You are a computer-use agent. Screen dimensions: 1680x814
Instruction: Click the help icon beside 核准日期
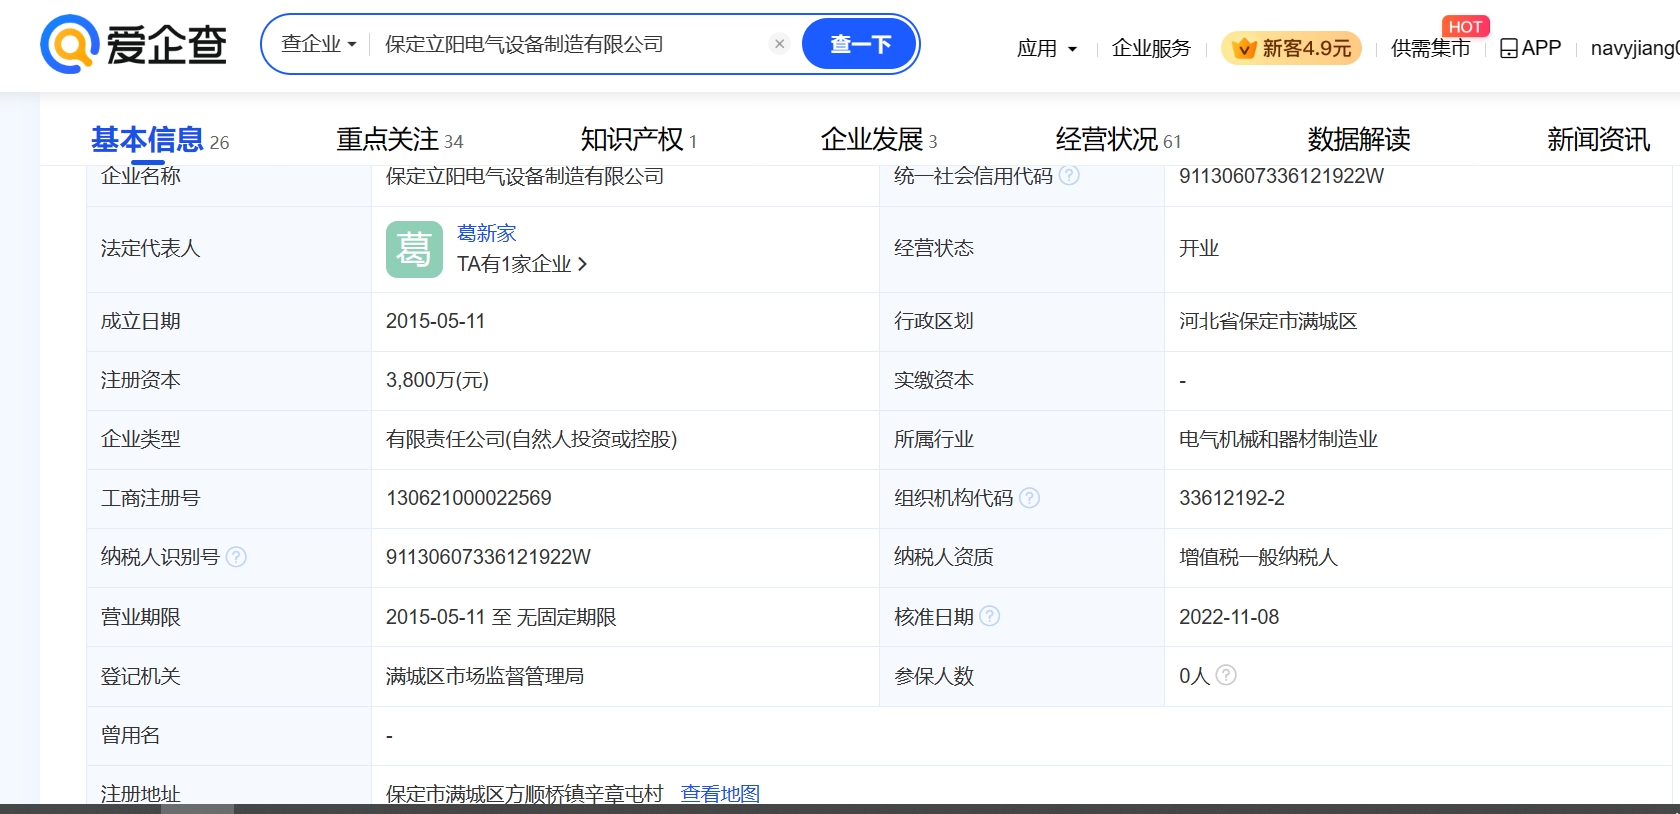[x=989, y=616]
